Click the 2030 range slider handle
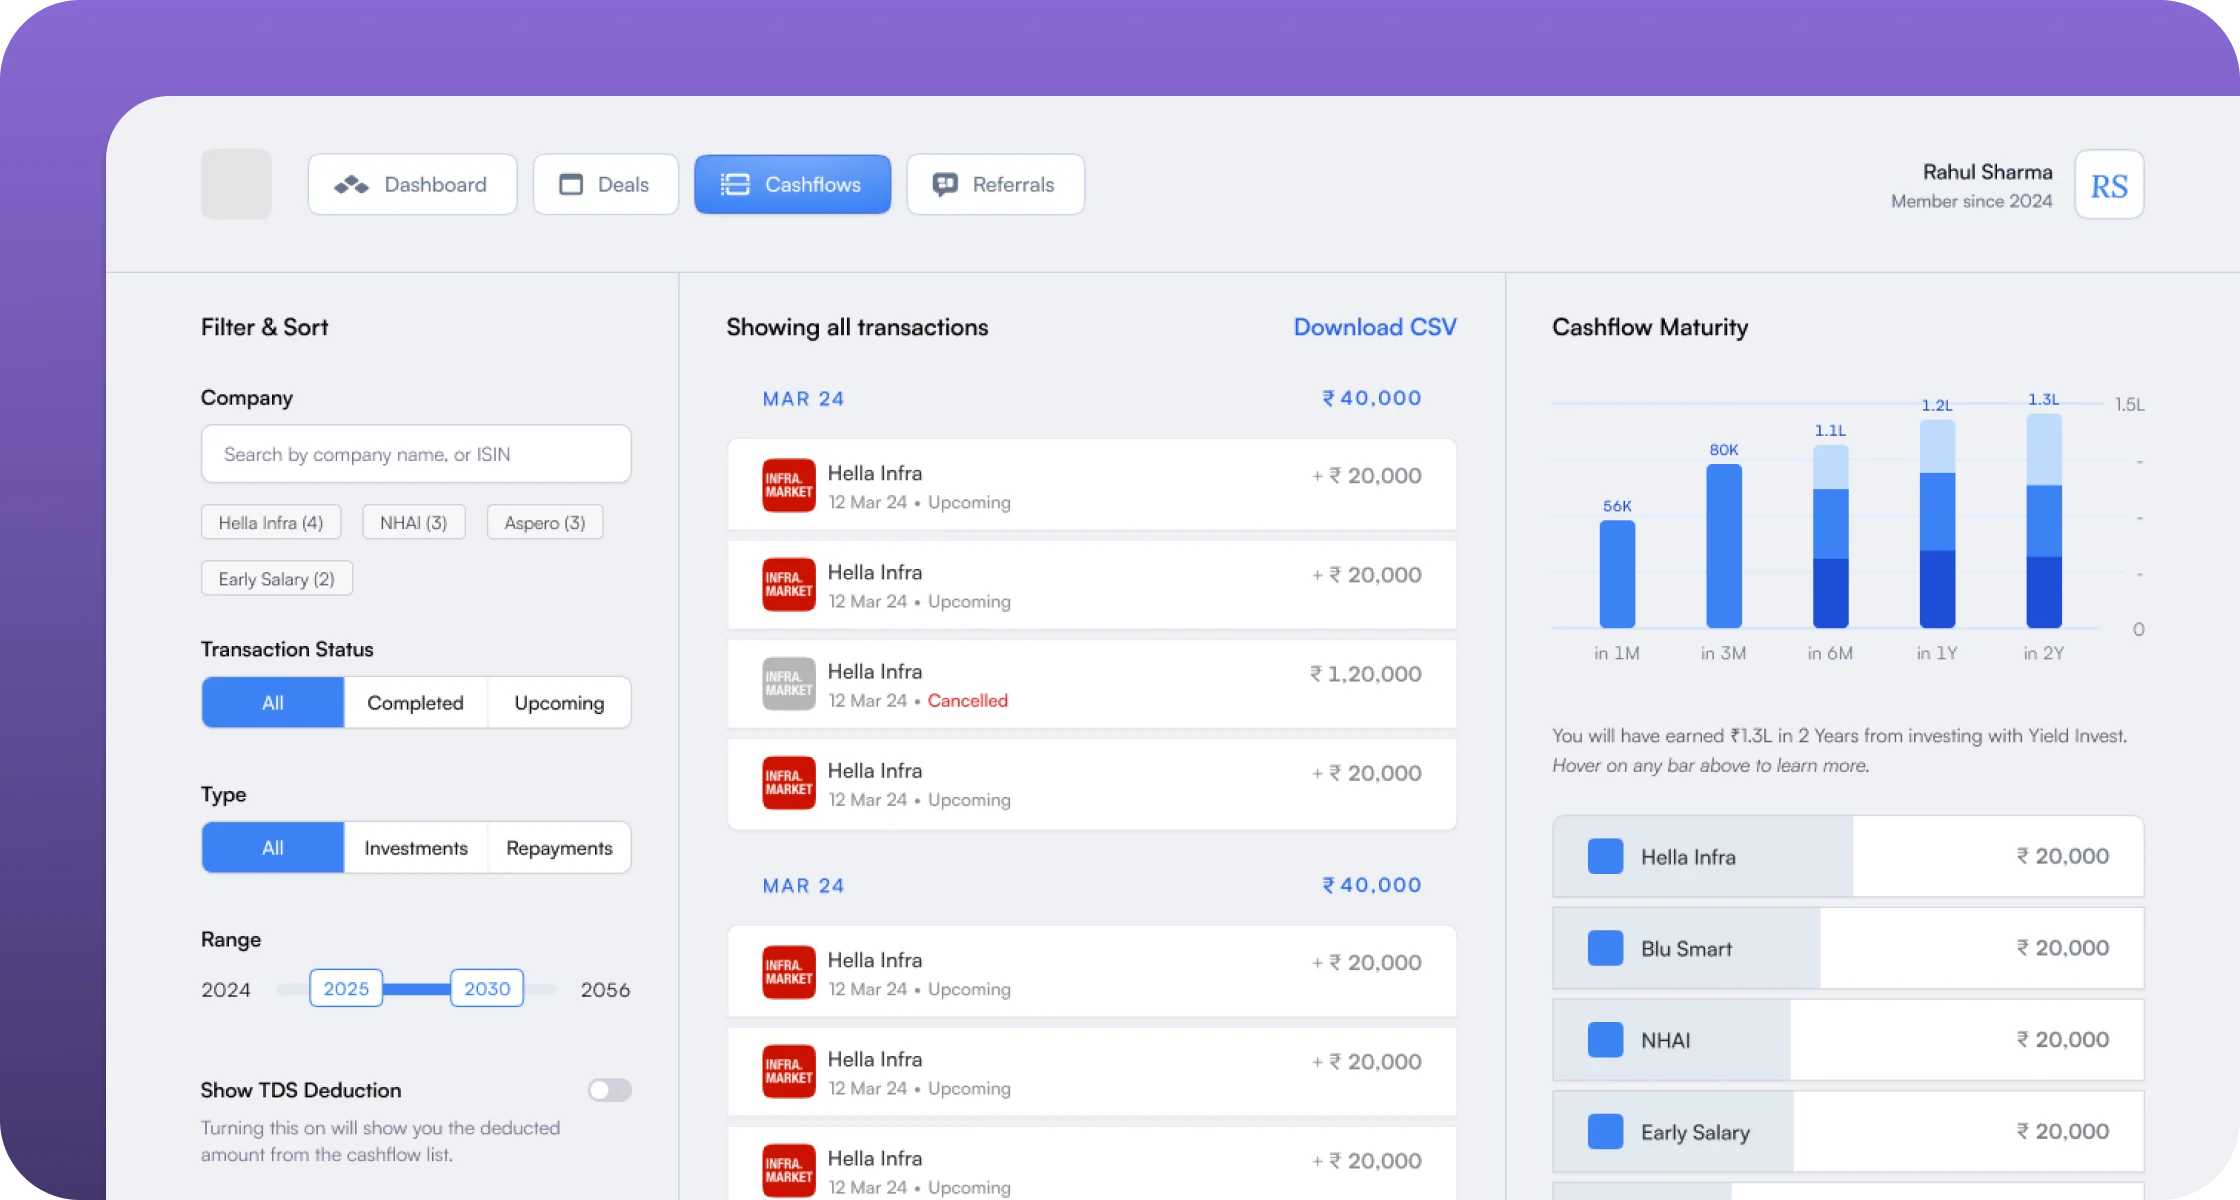The image size is (2240, 1200). click(487, 988)
